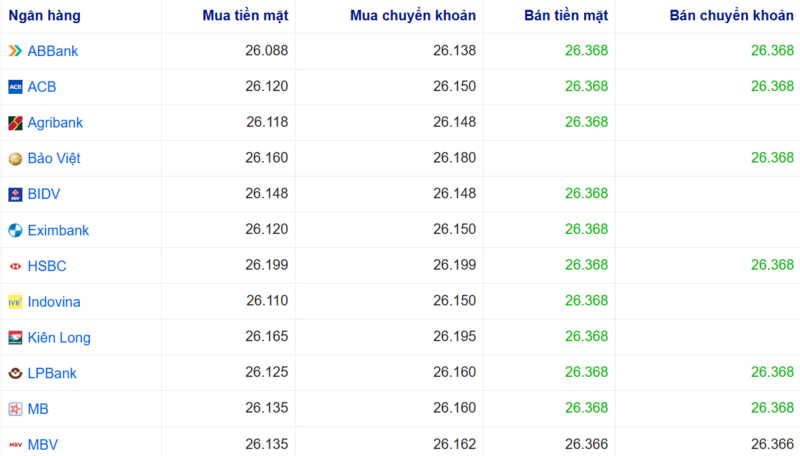The image size is (800, 456).
Task: Open the ABBank link
Action: tap(53, 51)
